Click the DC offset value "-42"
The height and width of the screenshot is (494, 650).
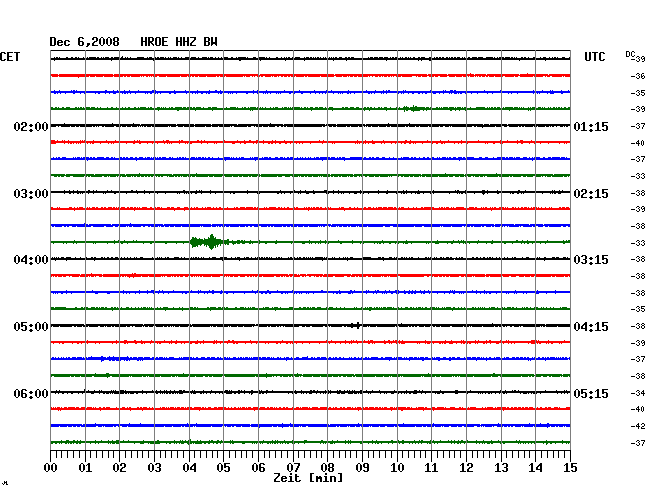click(x=638, y=426)
